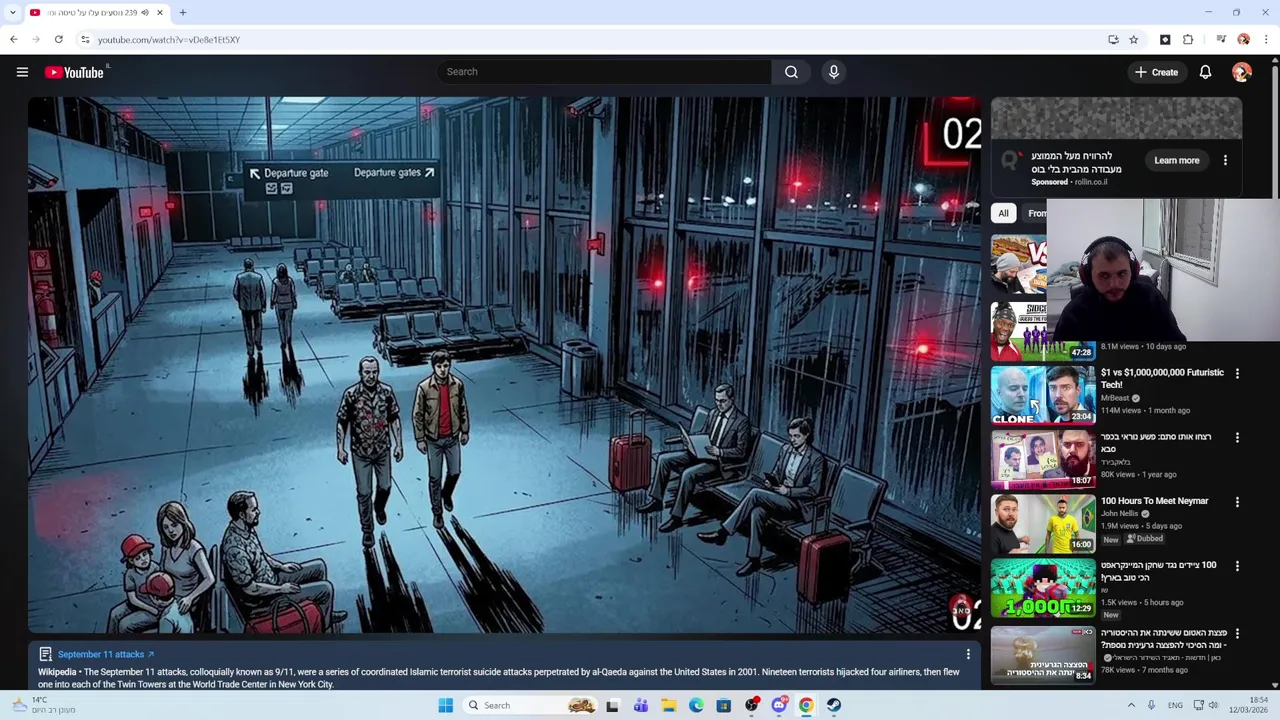Viewport: 1280px width, 720px height.
Task: Open the 12:29 Minecraft video thumbnail
Action: tap(1043, 587)
